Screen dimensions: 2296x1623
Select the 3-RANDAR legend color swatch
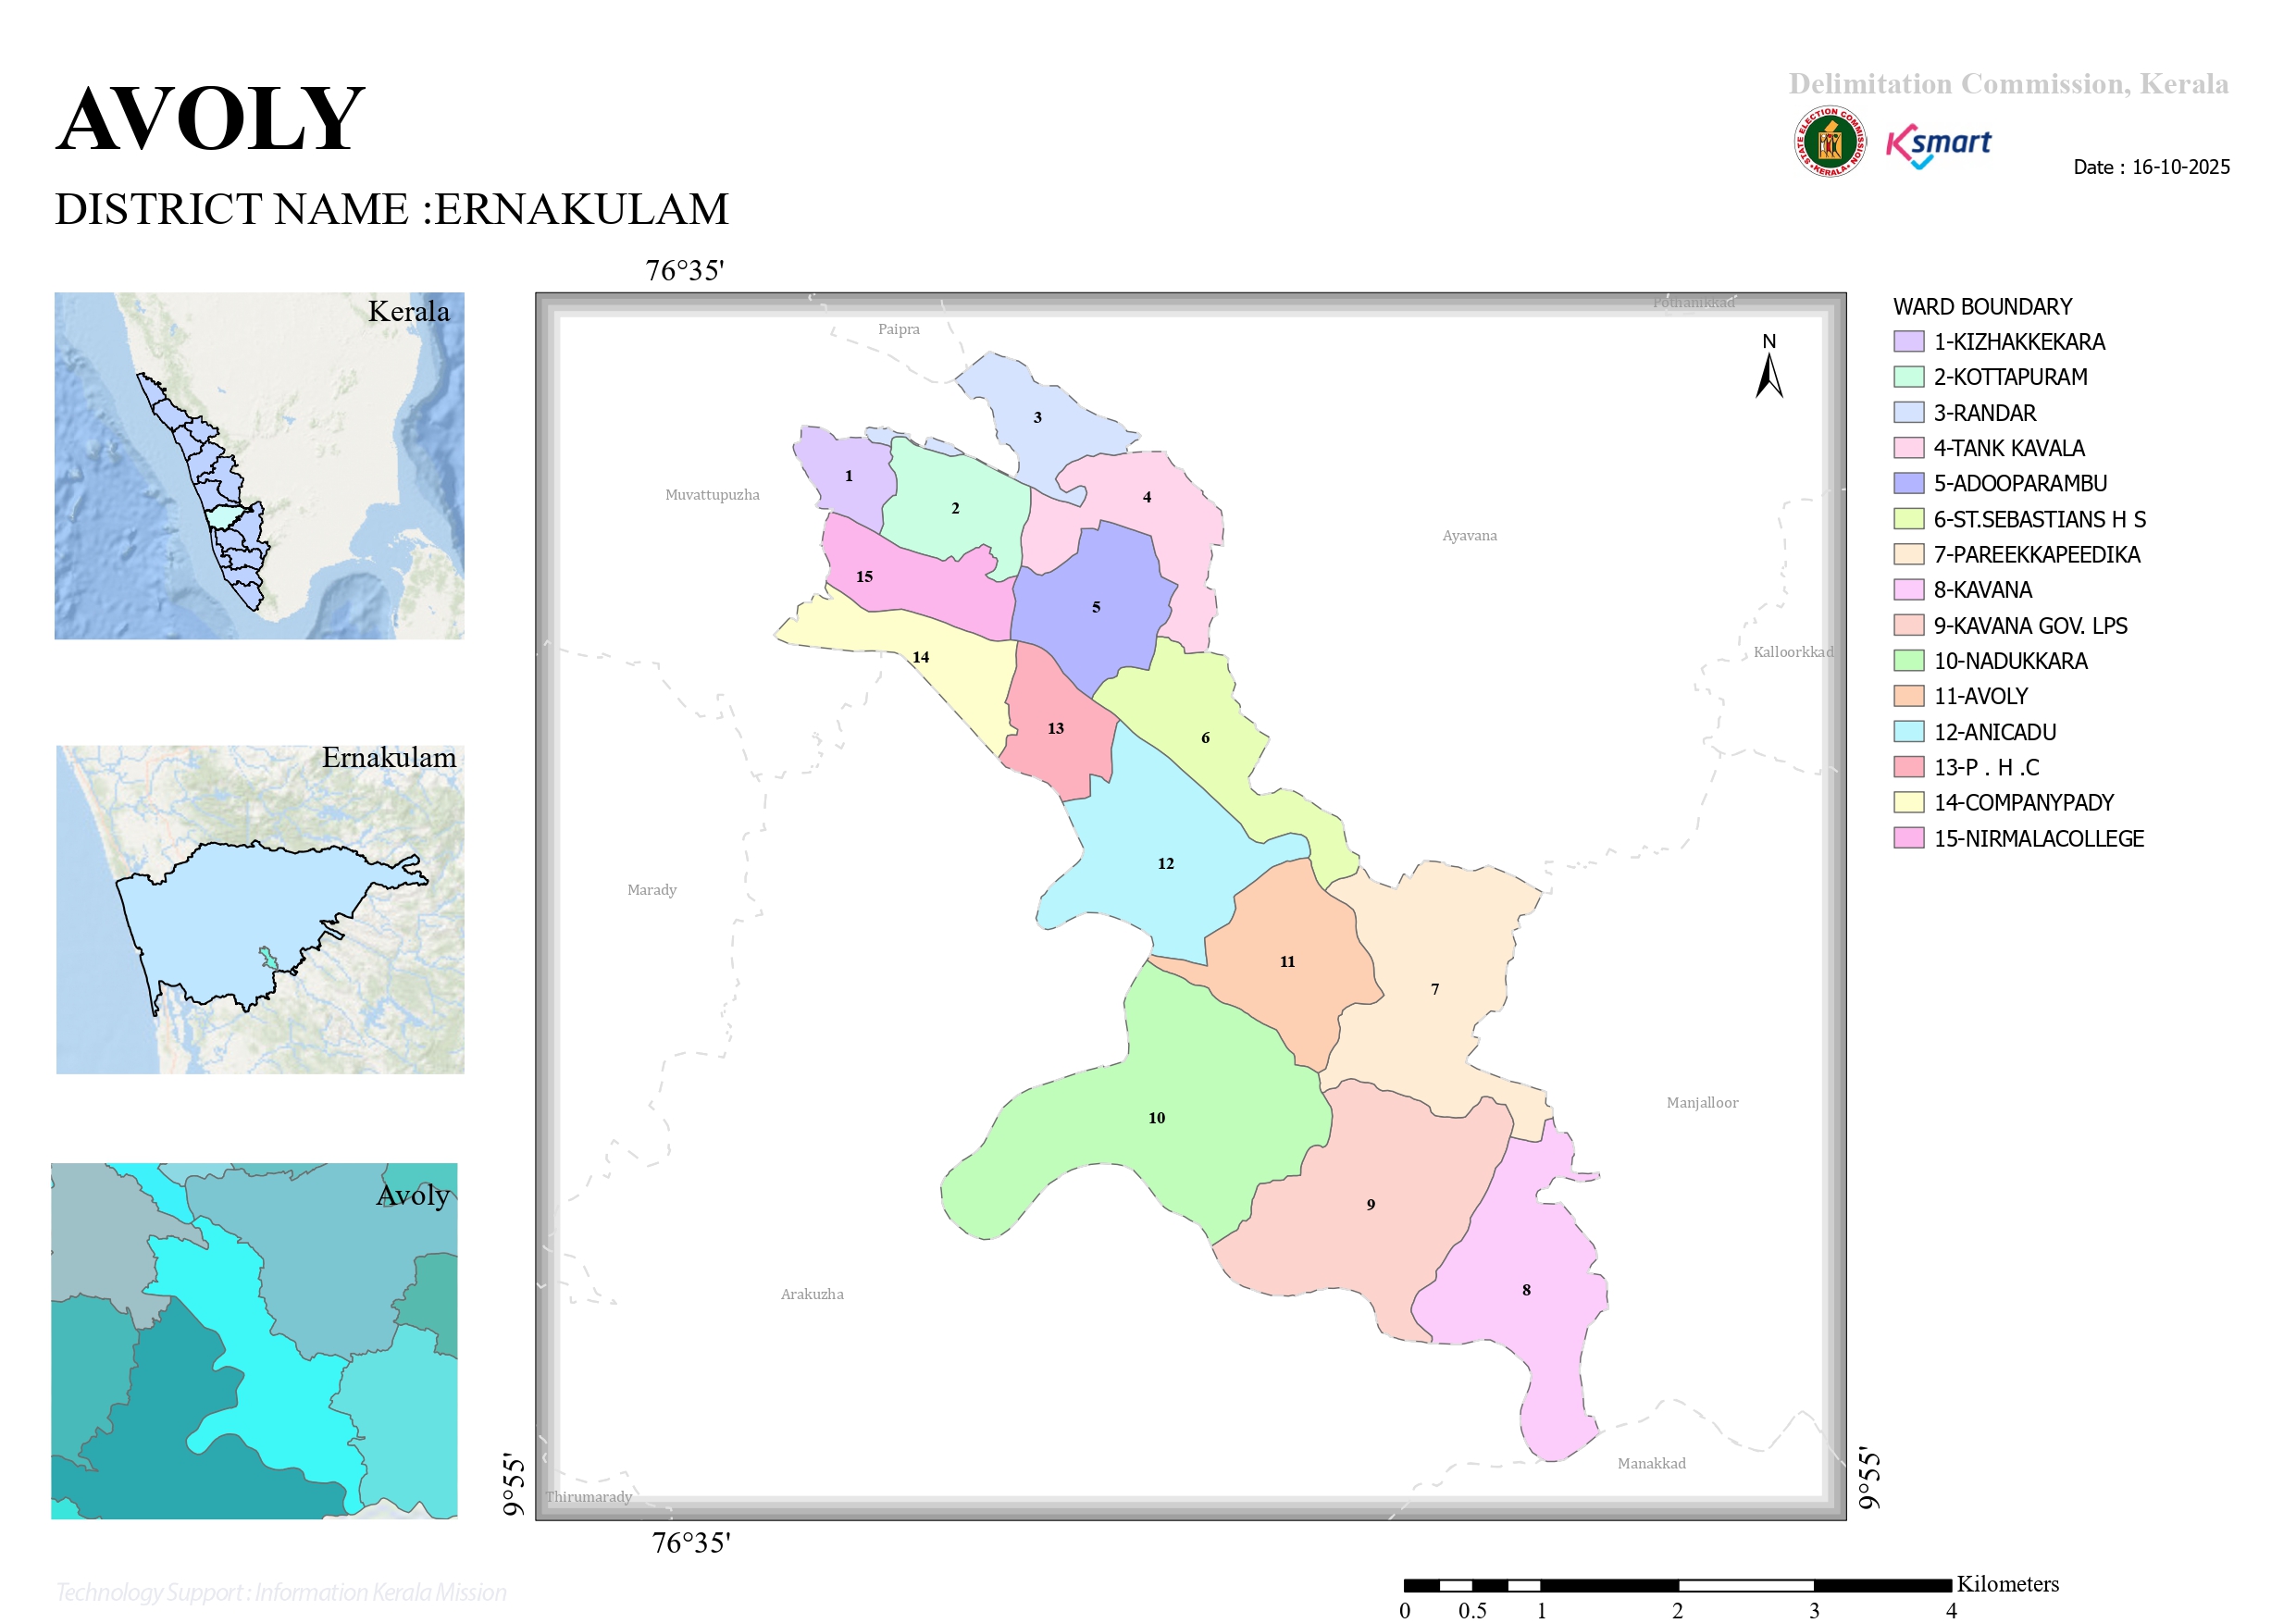pos(1908,413)
